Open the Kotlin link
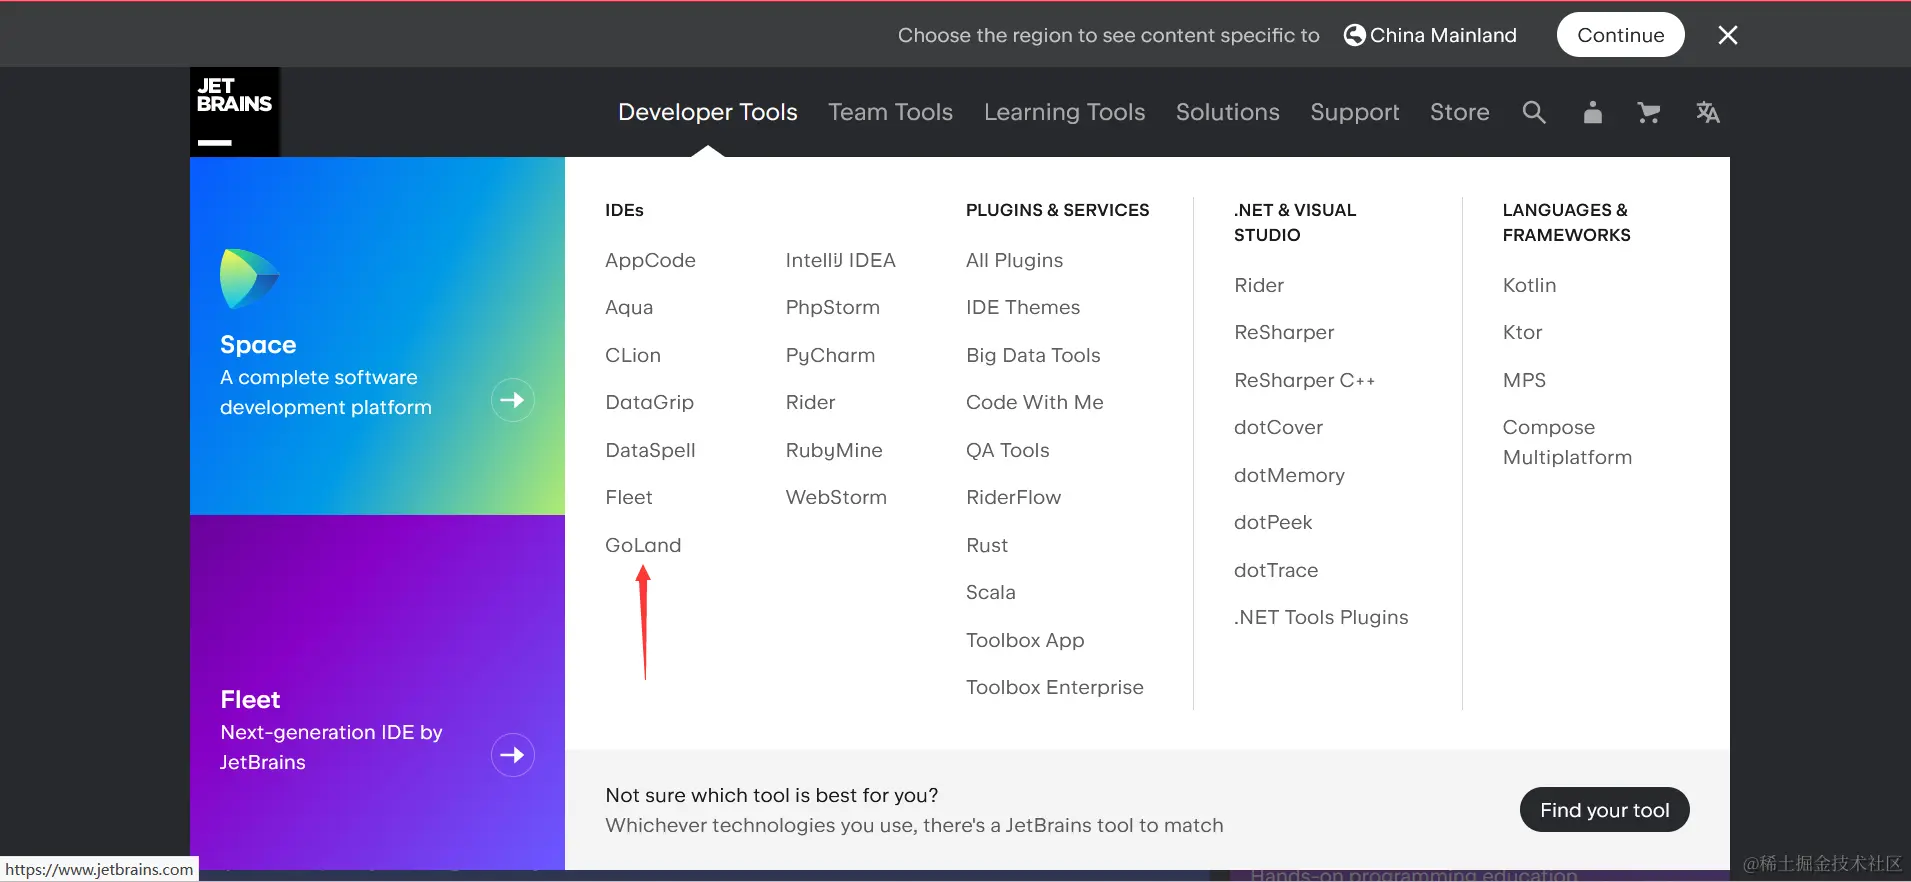Viewport: 1911px width, 882px height. pyautogui.click(x=1529, y=285)
